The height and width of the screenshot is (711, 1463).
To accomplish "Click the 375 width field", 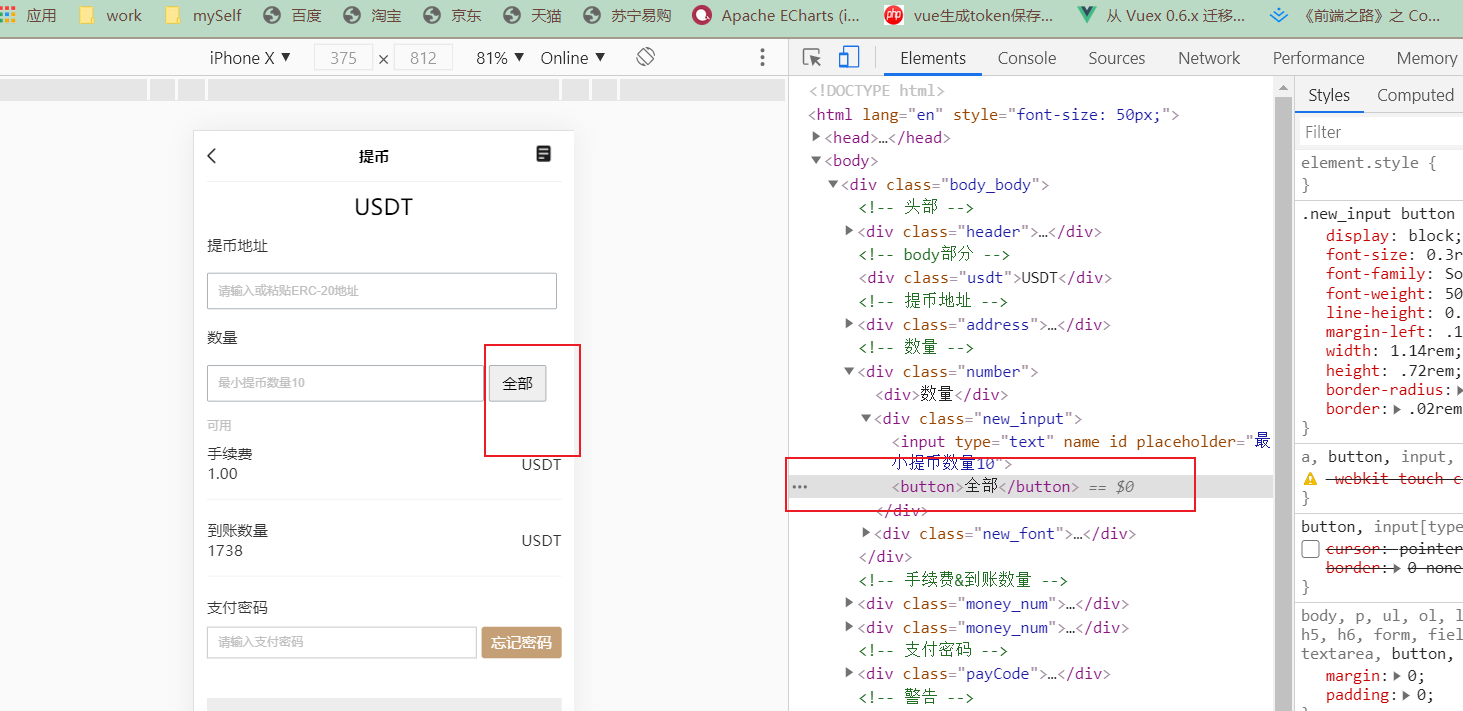I will point(343,58).
